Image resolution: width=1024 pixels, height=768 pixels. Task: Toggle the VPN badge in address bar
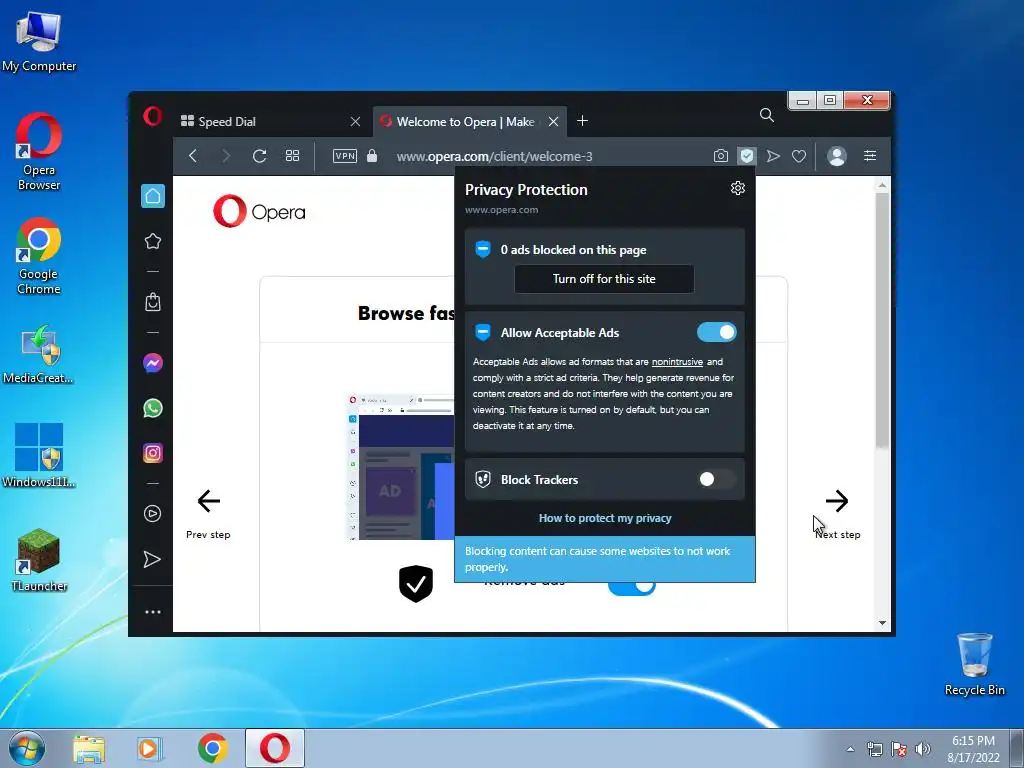pos(345,156)
